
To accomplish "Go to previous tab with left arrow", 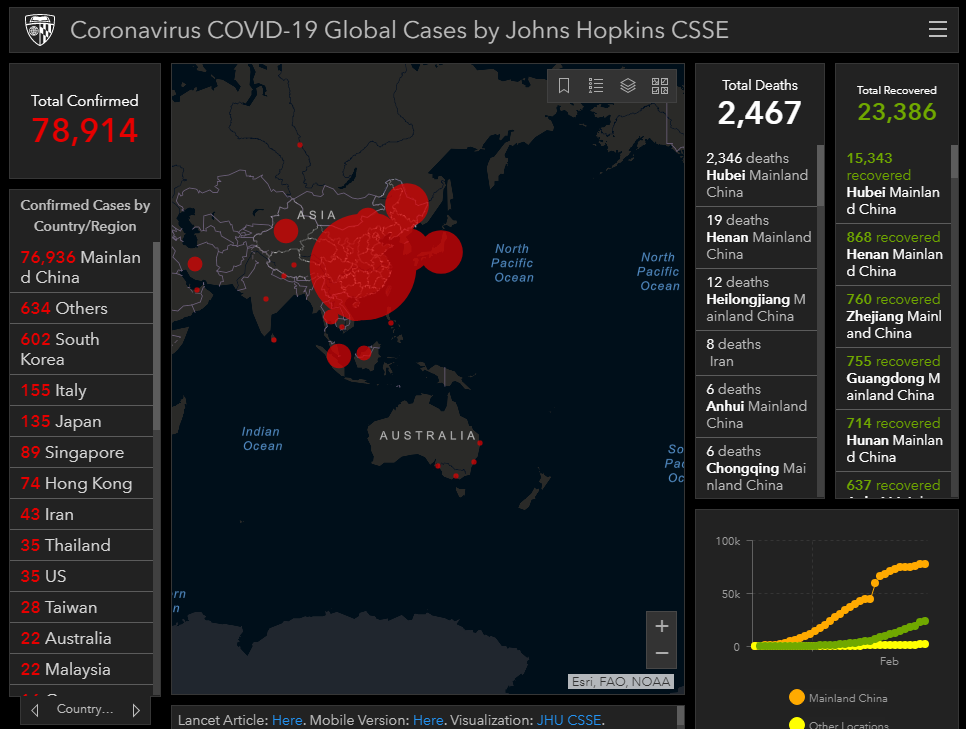I will (35, 710).
